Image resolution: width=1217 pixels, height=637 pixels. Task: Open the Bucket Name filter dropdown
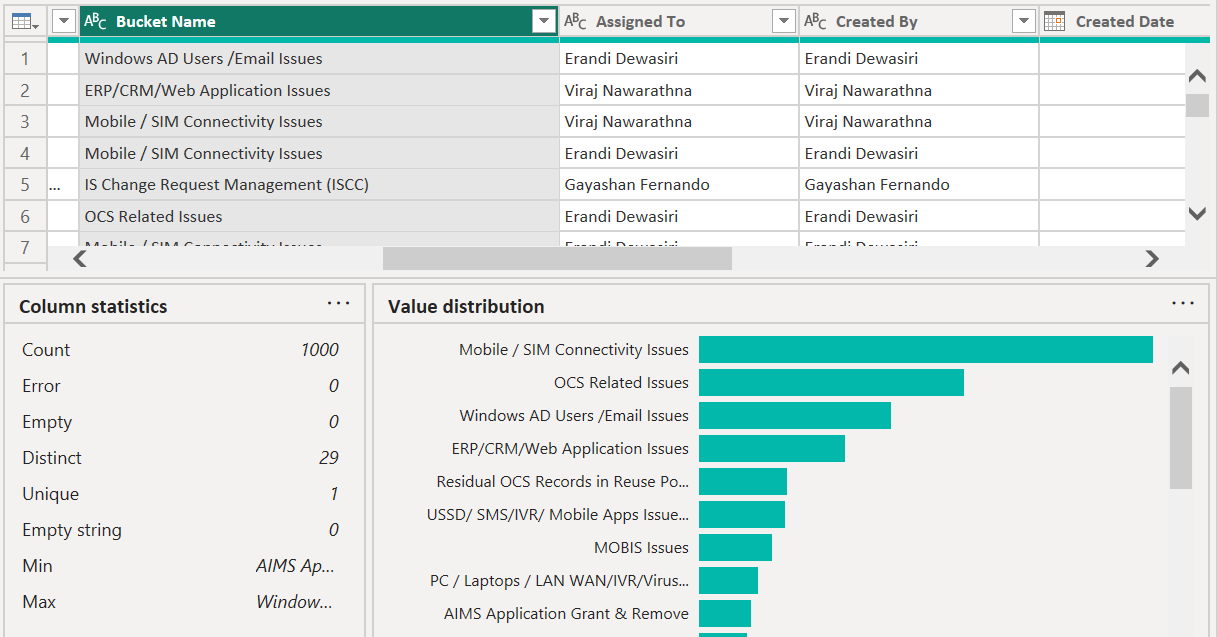[x=544, y=21]
